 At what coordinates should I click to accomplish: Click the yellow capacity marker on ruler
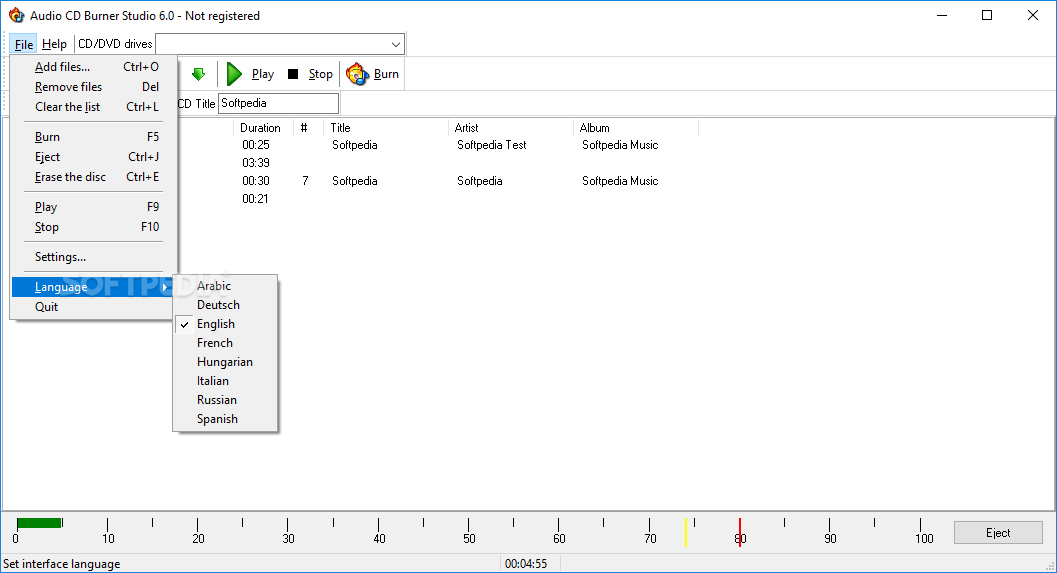[x=686, y=532]
